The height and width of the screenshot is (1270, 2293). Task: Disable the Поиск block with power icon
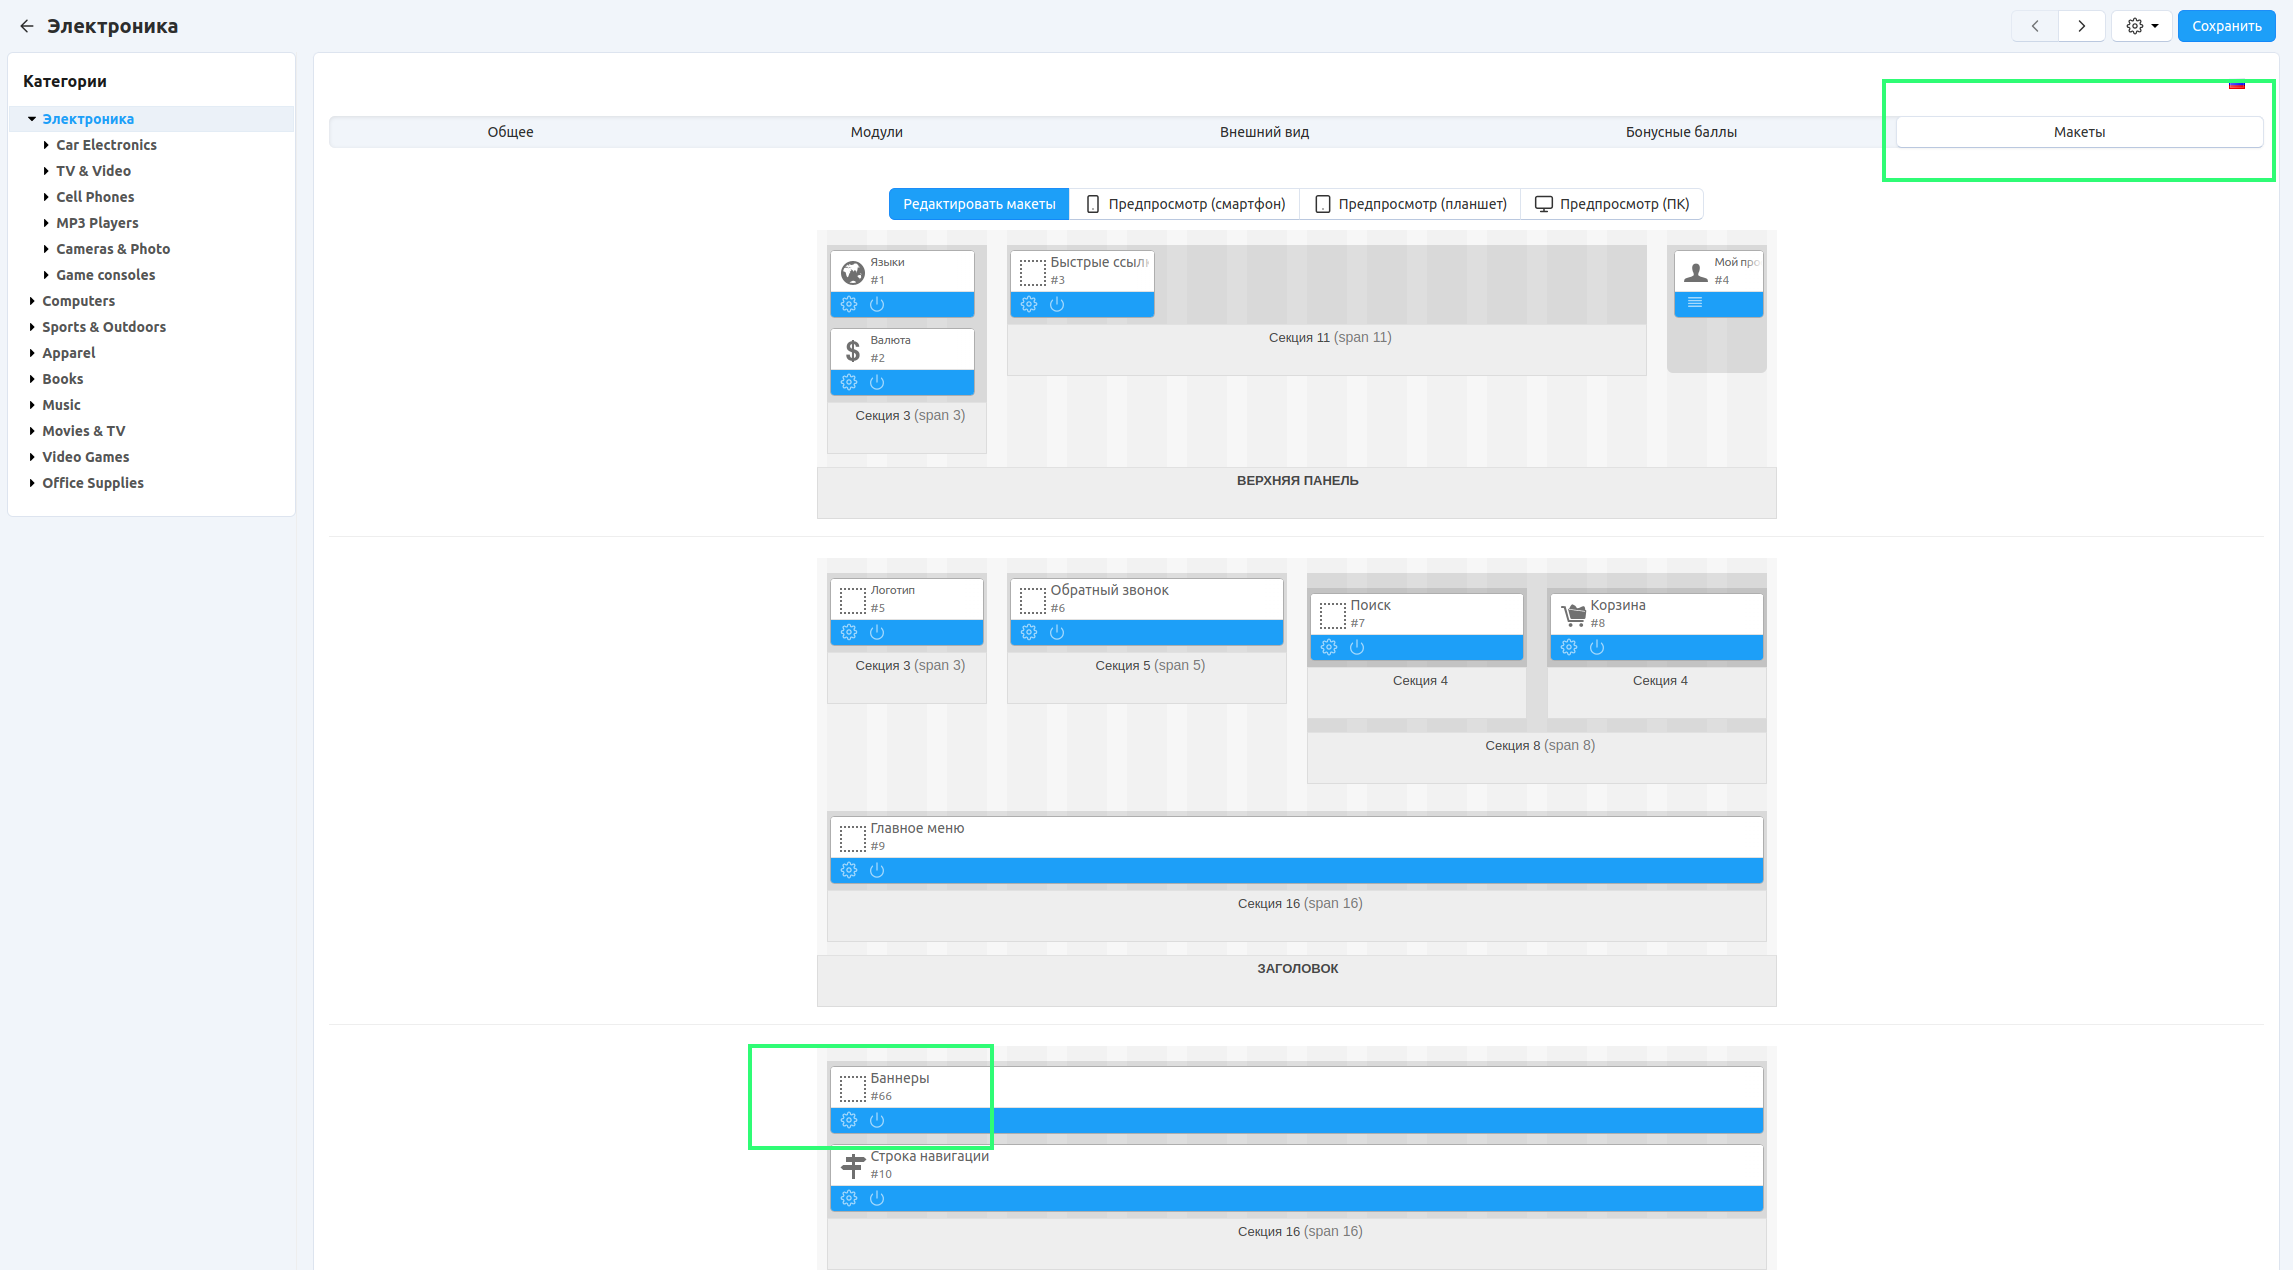[x=1357, y=647]
